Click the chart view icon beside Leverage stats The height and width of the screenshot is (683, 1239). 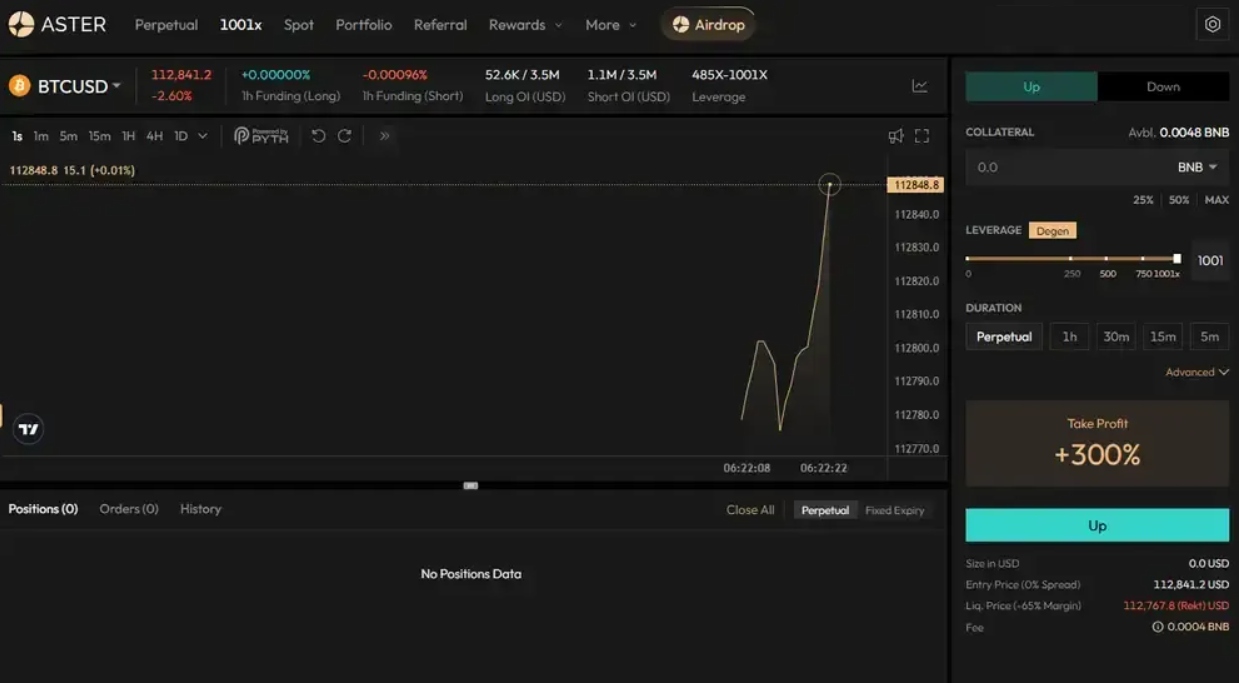pyautogui.click(x=920, y=87)
